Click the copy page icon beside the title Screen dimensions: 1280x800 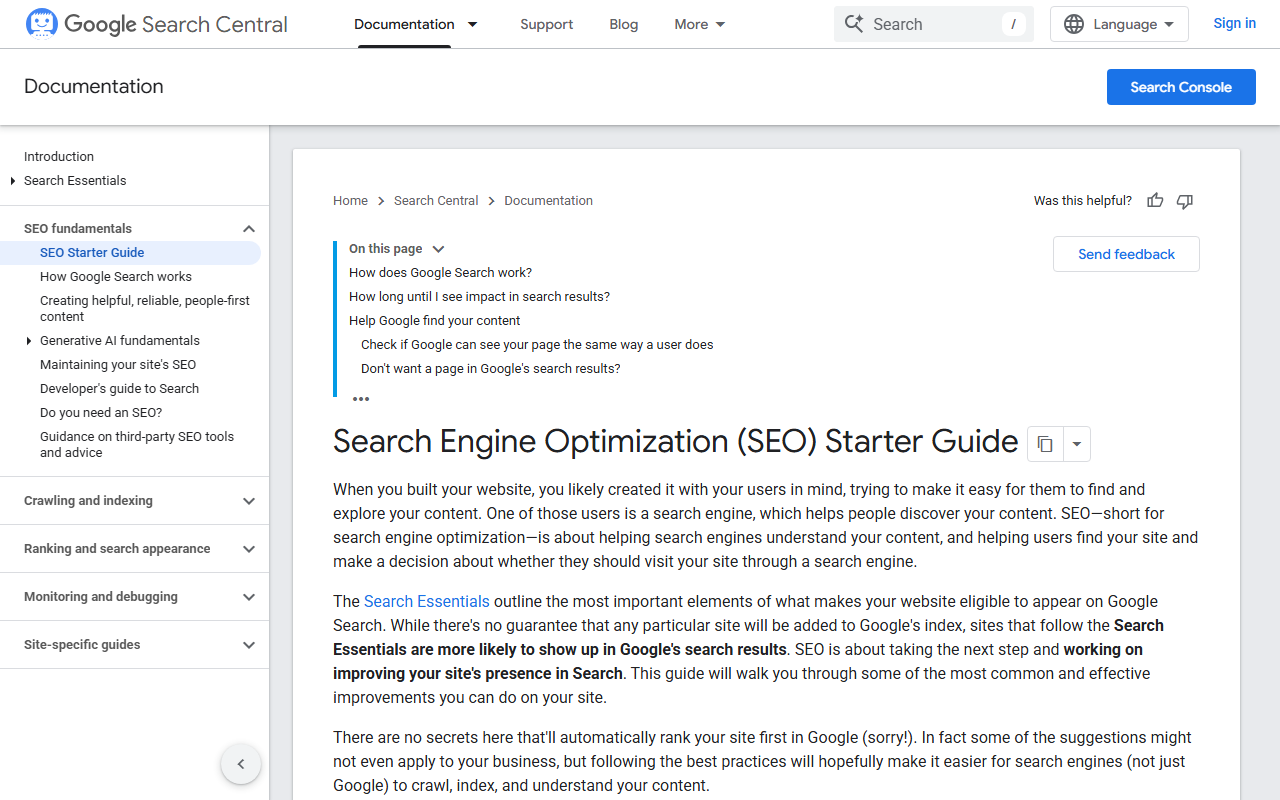[x=1045, y=444]
